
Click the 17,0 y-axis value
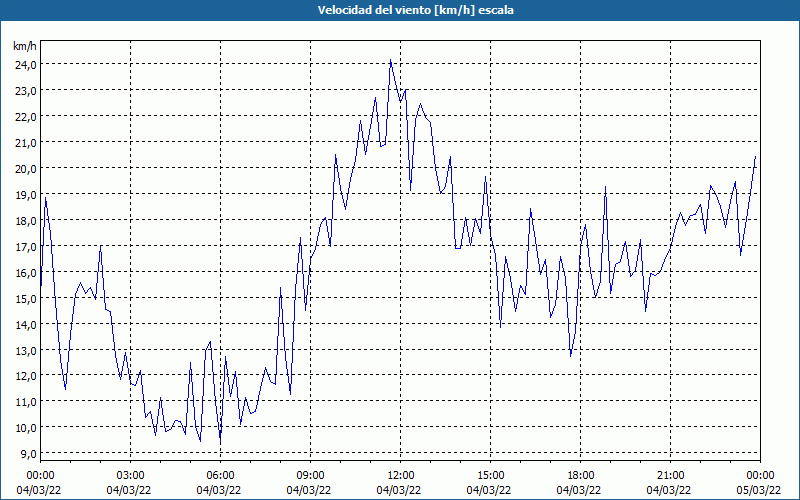[26, 246]
